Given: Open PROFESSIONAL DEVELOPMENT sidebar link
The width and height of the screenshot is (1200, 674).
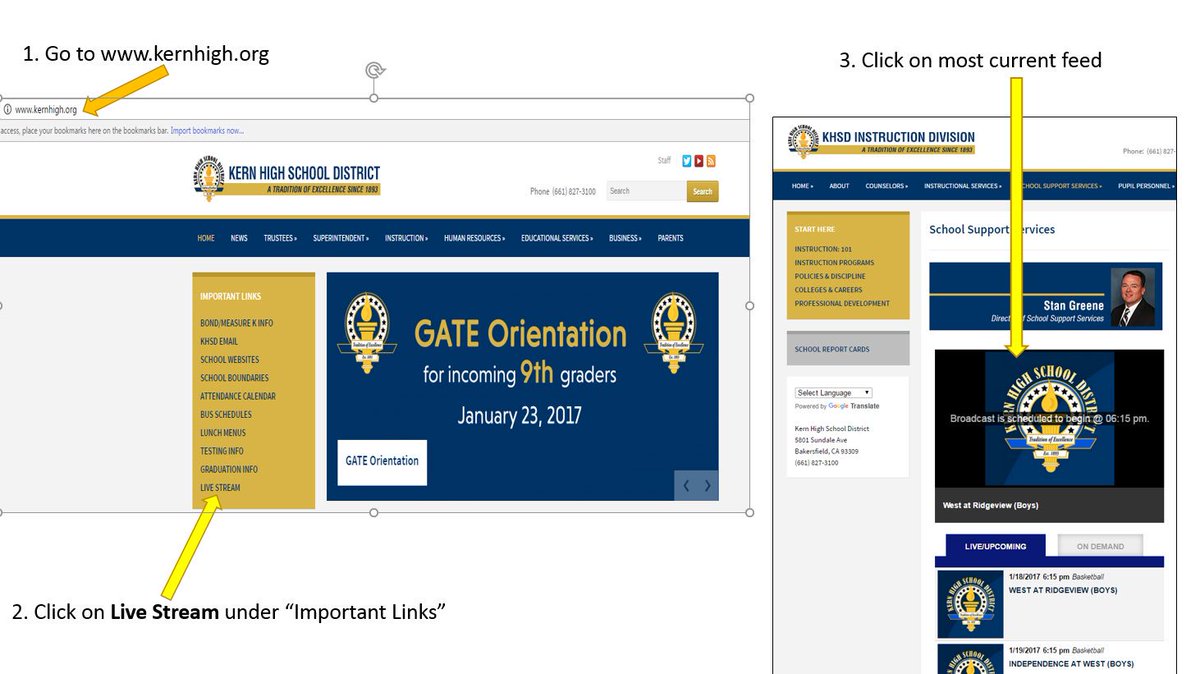Looking at the screenshot, I should click(x=842, y=303).
